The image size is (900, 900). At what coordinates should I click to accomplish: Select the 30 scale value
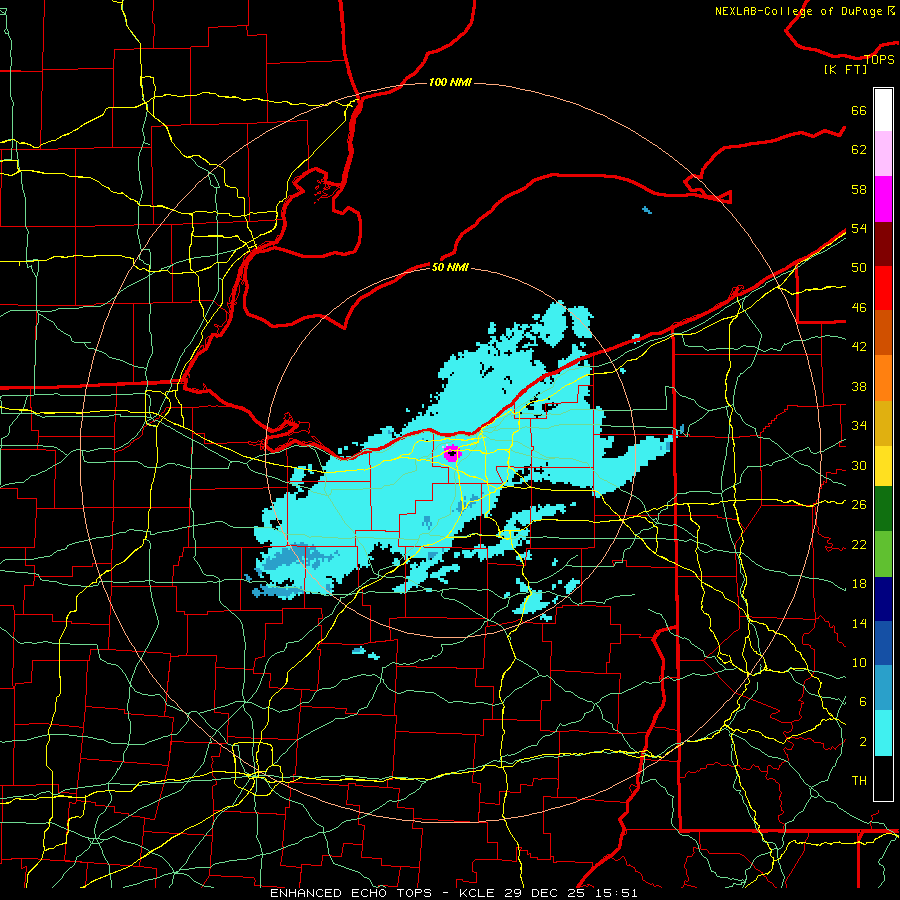point(859,465)
